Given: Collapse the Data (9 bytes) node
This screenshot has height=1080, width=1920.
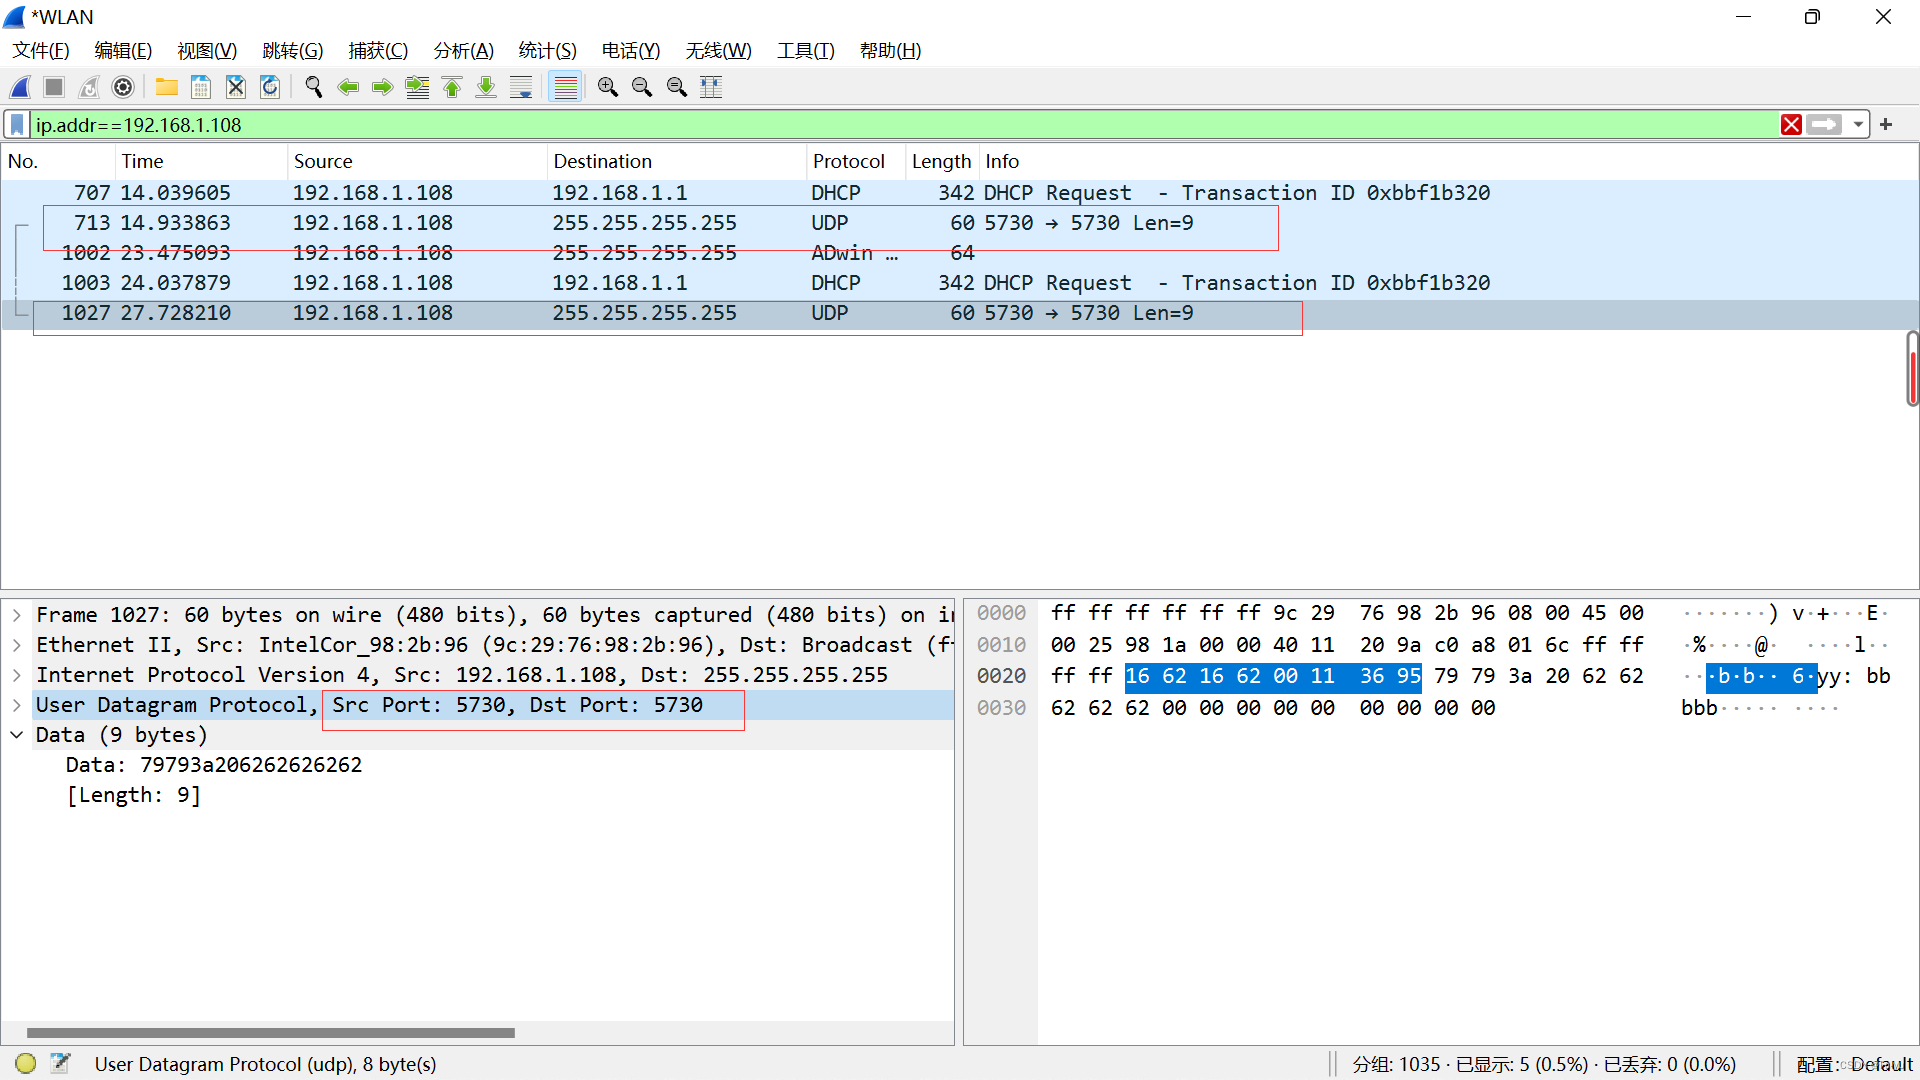Looking at the screenshot, I should 17,735.
